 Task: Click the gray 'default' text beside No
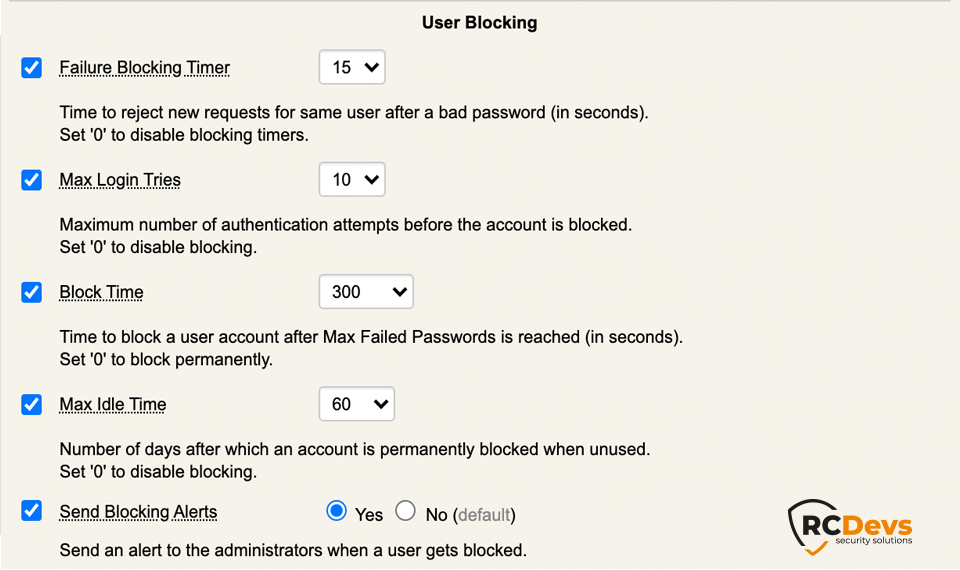point(484,515)
